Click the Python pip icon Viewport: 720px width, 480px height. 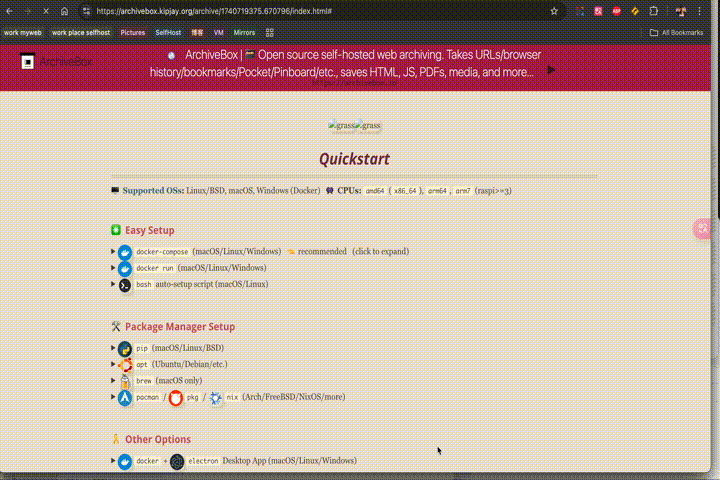point(125,349)
